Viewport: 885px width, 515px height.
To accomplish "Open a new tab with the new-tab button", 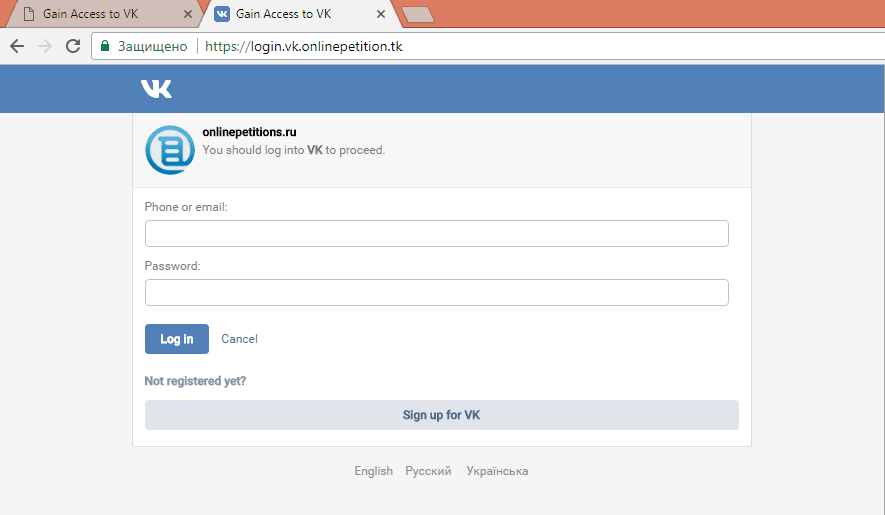I will click(417, 14).
